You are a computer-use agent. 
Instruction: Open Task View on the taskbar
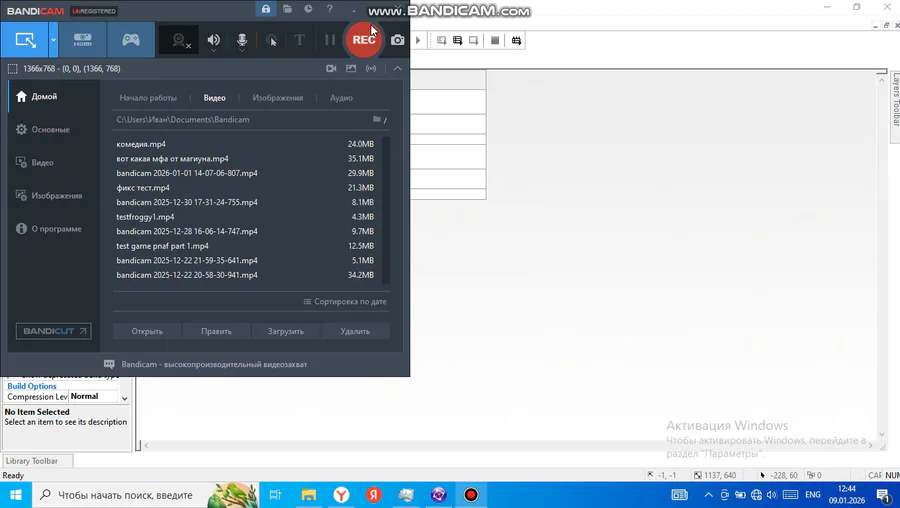click(x=276, y=495)
